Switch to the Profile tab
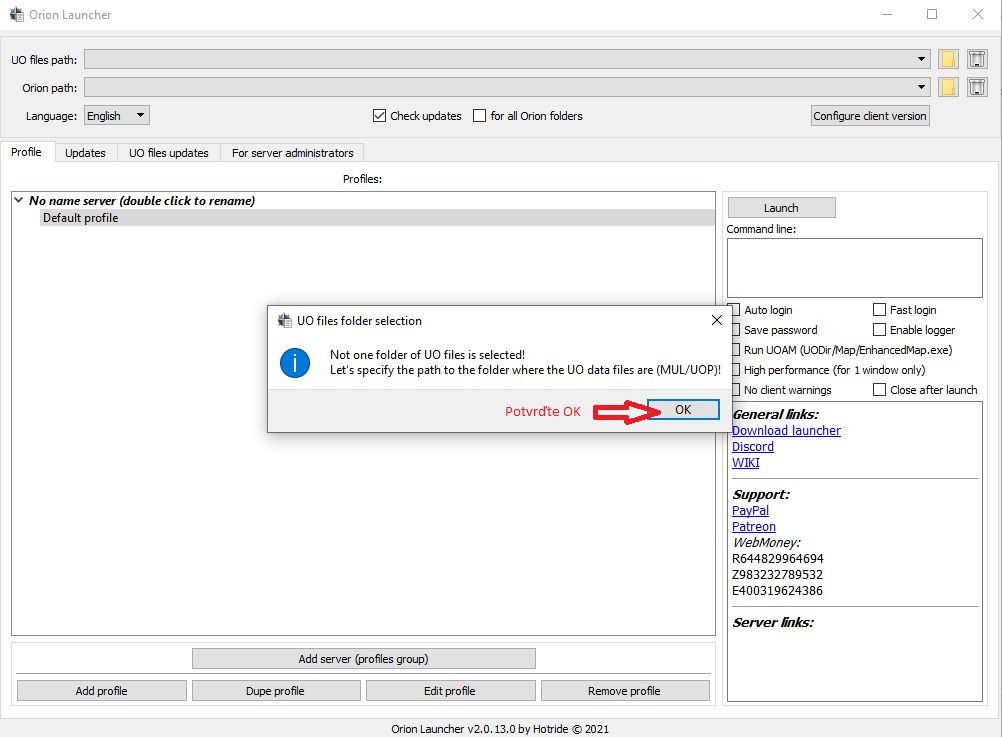This screenshot has height=737, width=1002. 26,152
